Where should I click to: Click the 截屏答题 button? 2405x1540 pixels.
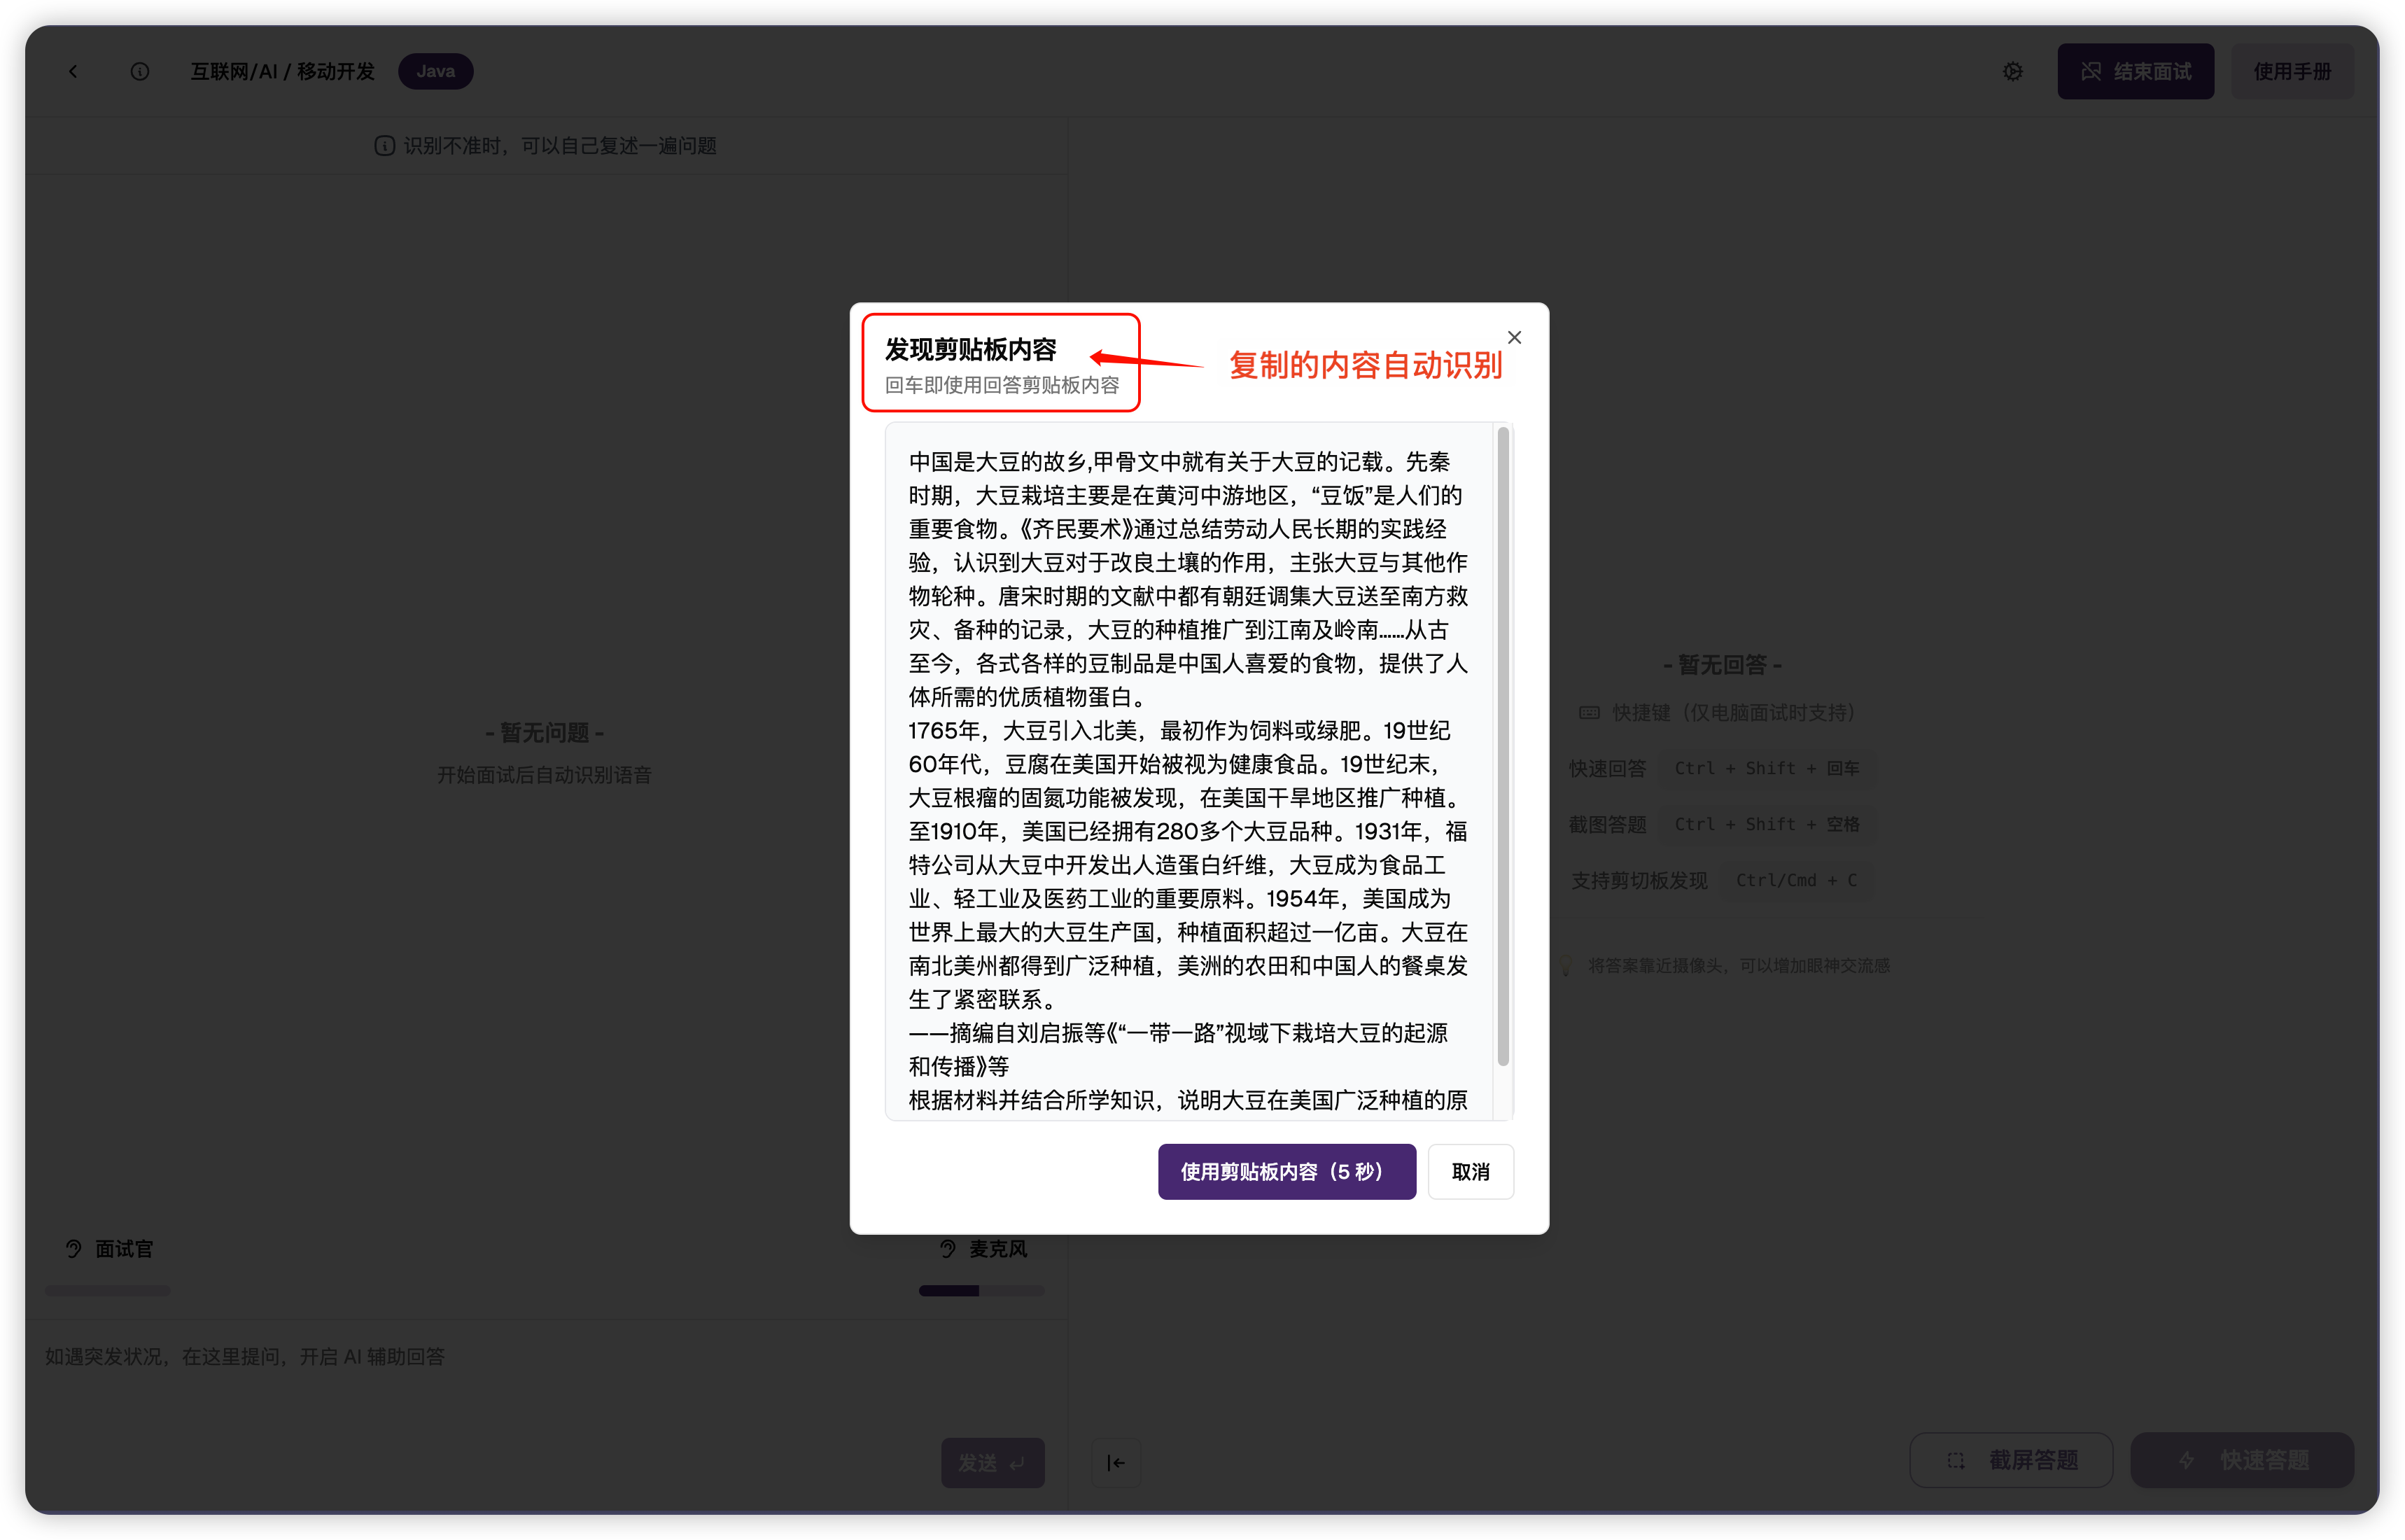pyautogui.click(x=2011, y=1460)
